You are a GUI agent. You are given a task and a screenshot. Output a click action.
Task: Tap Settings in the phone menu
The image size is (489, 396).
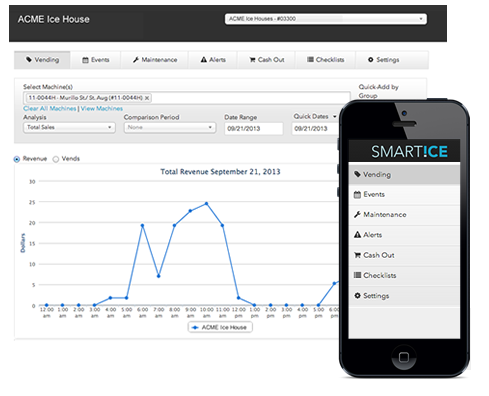pos(404,296)
